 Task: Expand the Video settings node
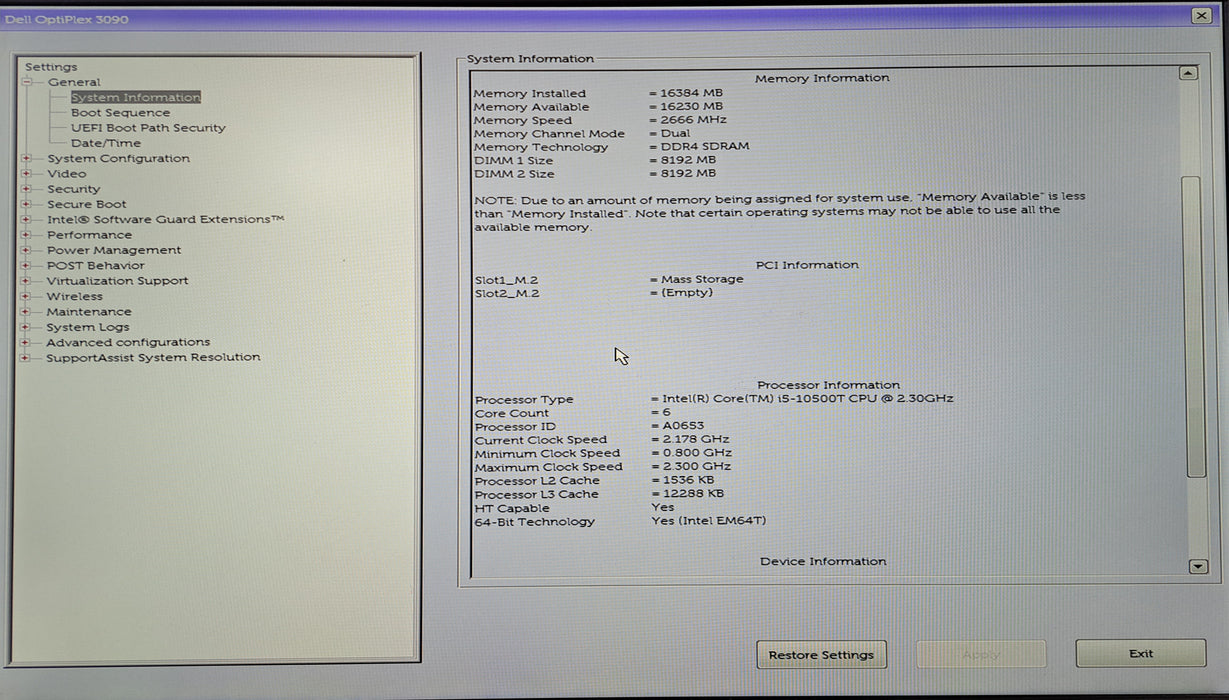coord(26,173)
